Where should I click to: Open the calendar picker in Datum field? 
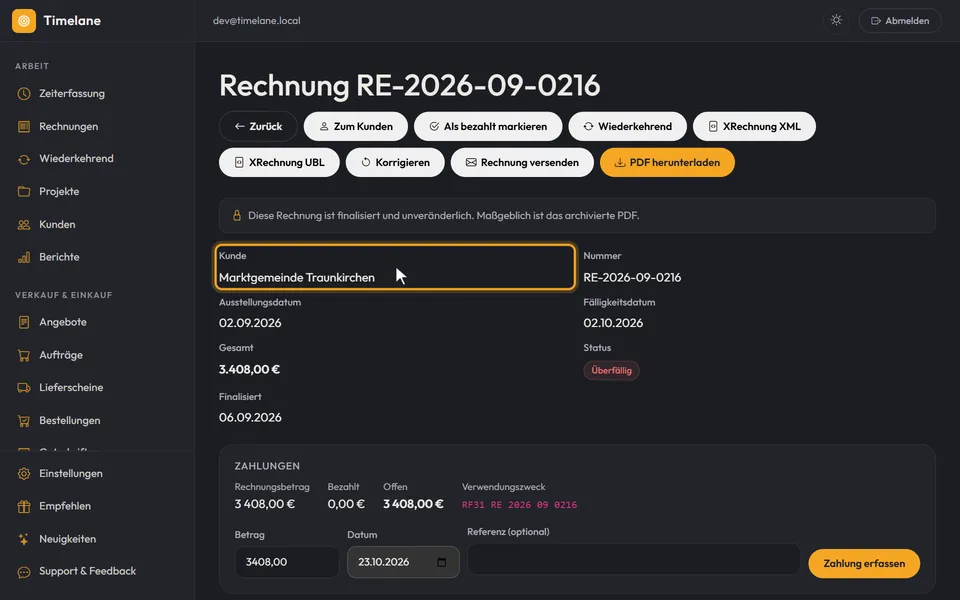[x=441, y=562]
